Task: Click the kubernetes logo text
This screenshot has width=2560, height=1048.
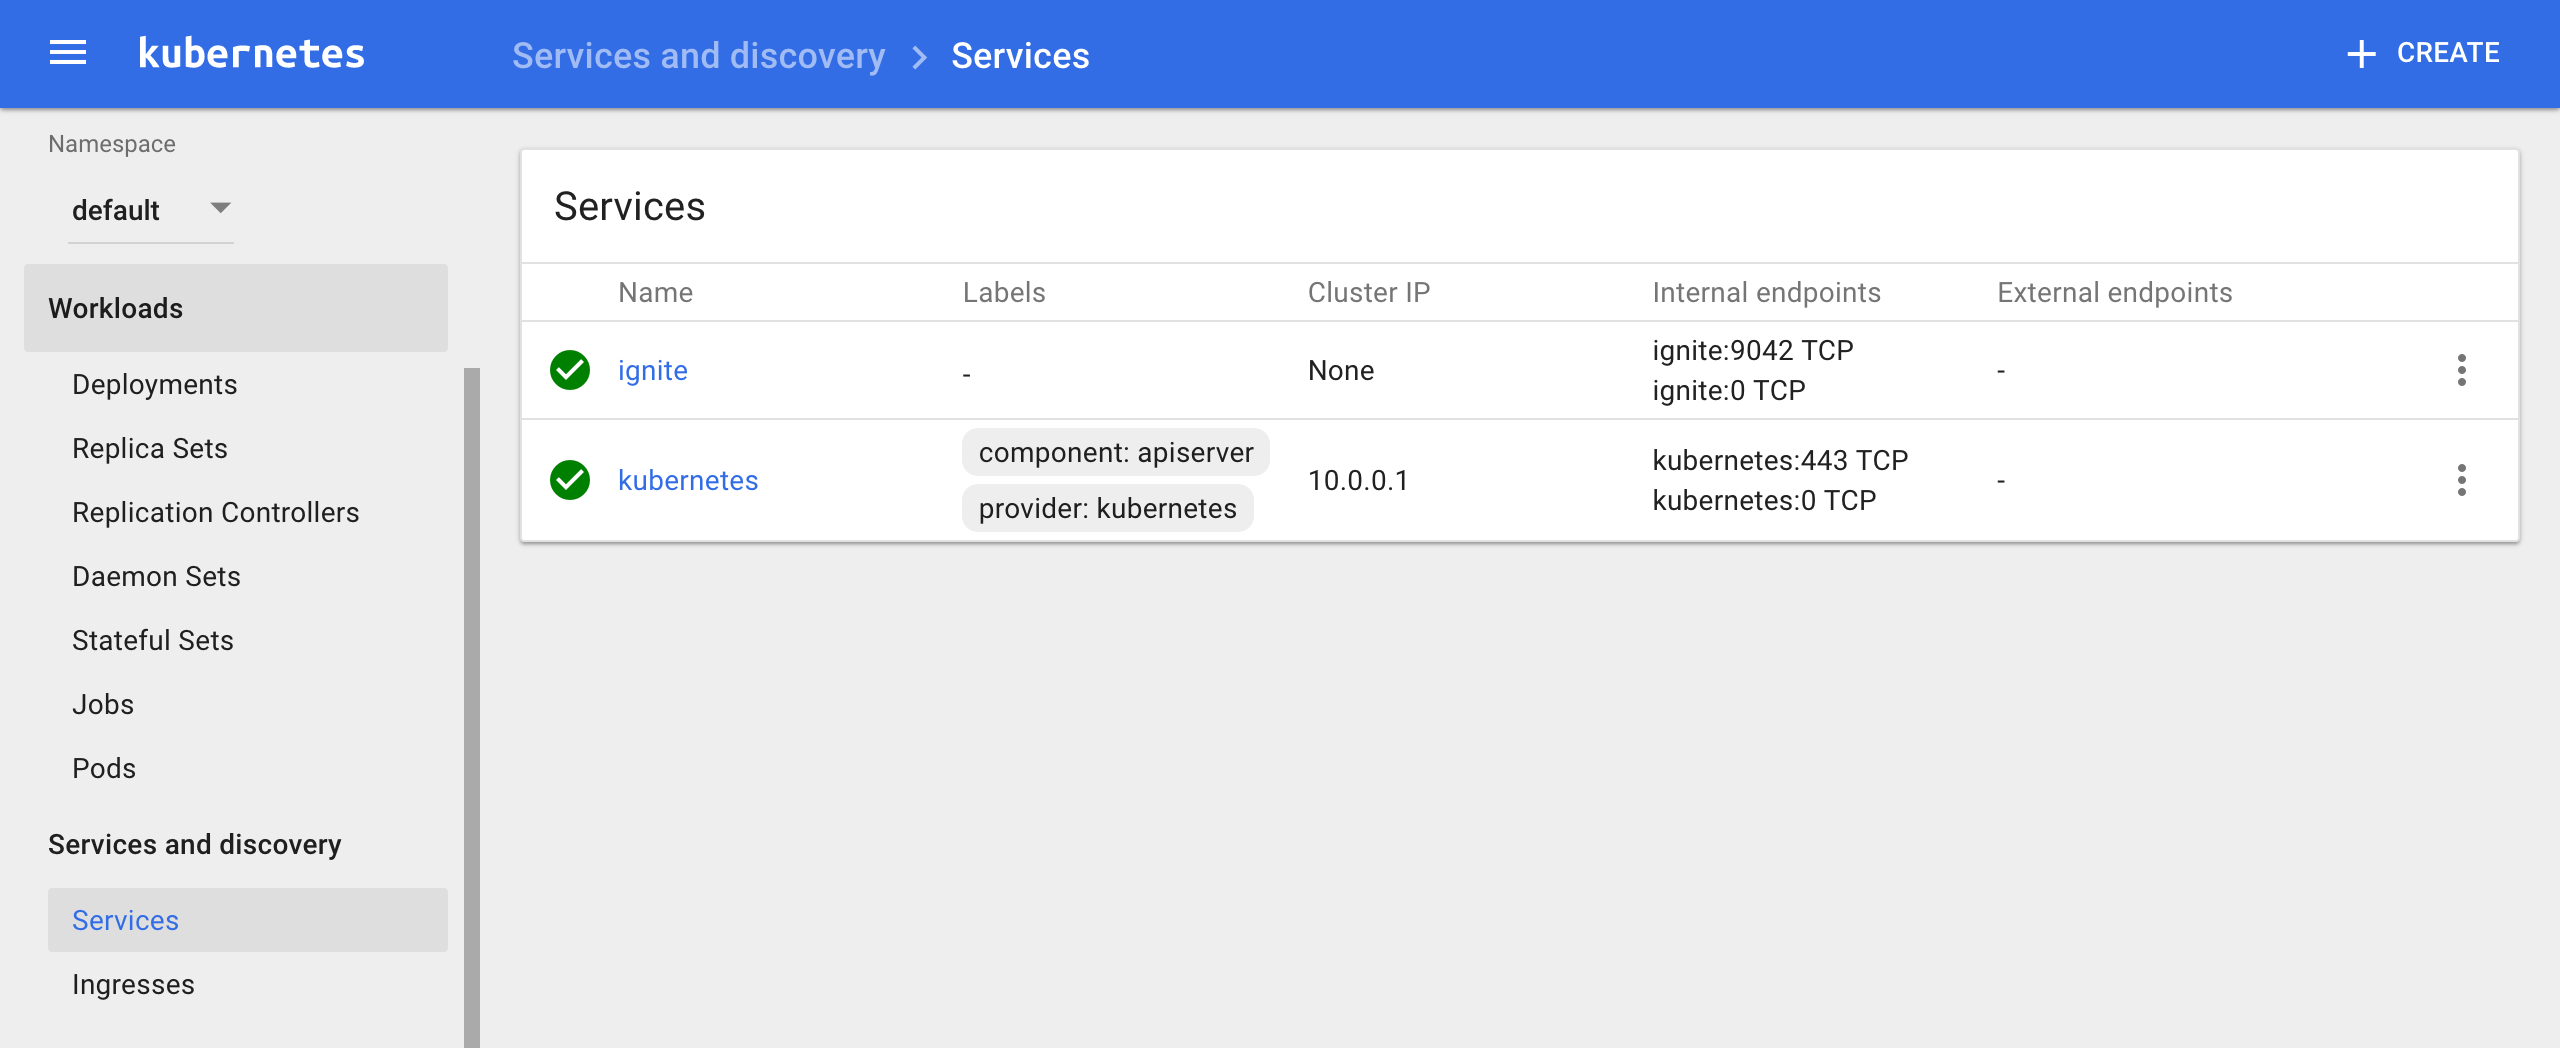Action: [x=252, y=54]
